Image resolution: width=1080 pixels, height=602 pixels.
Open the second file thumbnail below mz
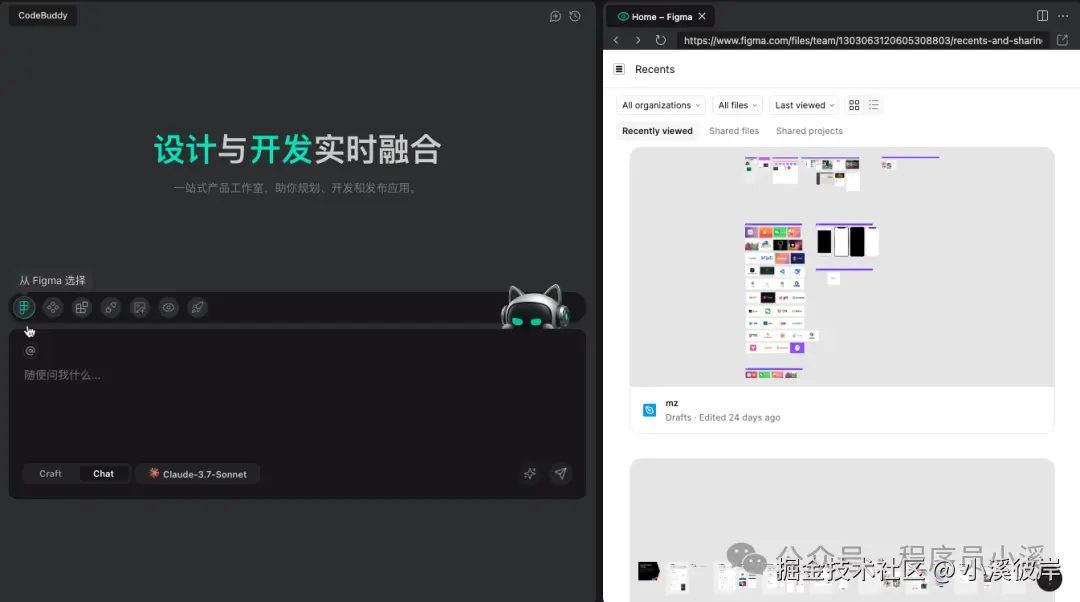point(842,530)
